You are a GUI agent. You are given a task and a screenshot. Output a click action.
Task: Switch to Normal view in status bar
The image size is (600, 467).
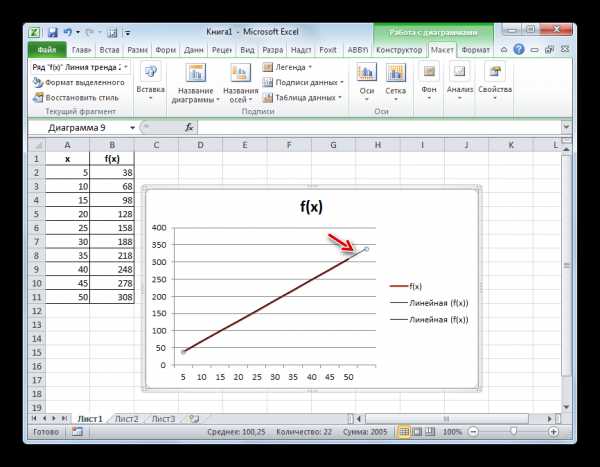[x=404, y=432]
